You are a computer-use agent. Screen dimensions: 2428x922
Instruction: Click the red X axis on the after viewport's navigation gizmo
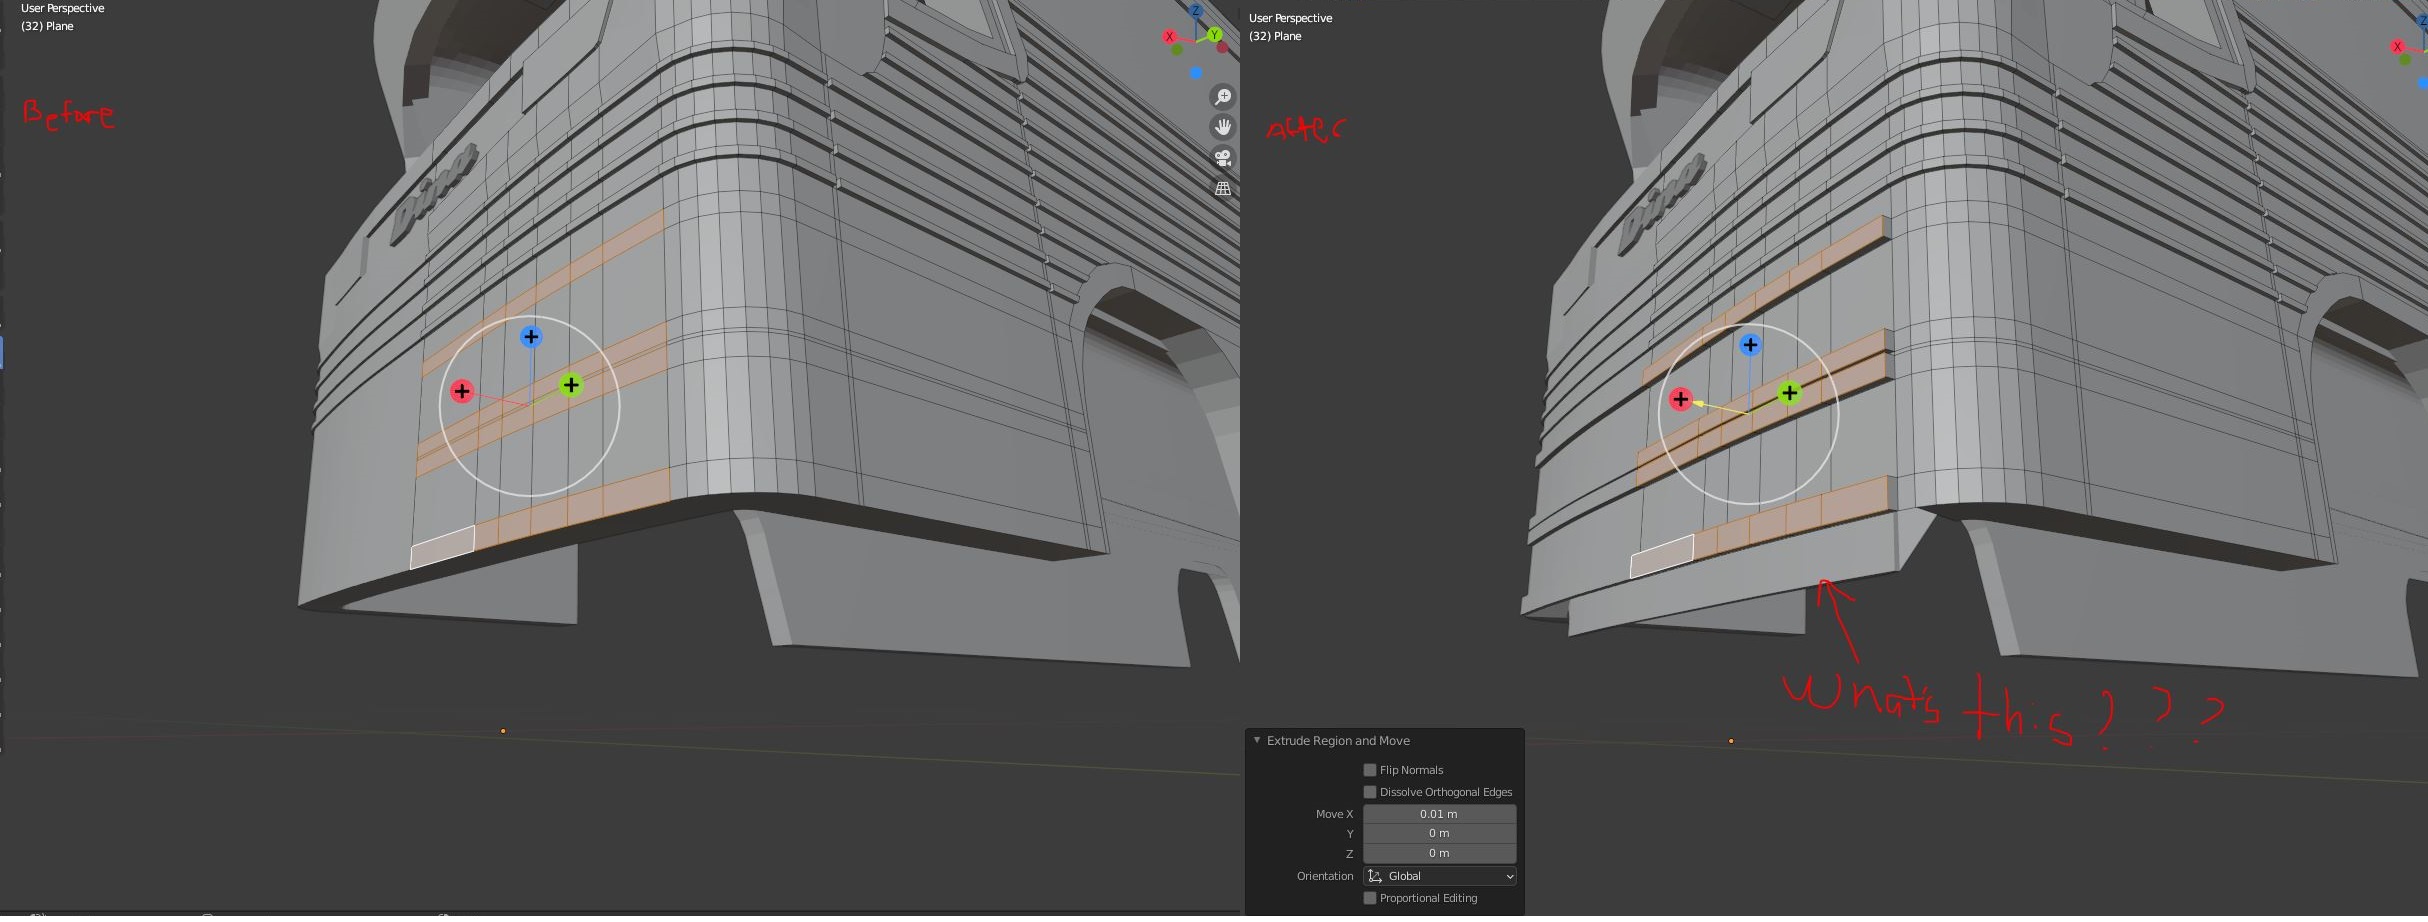2397,47
